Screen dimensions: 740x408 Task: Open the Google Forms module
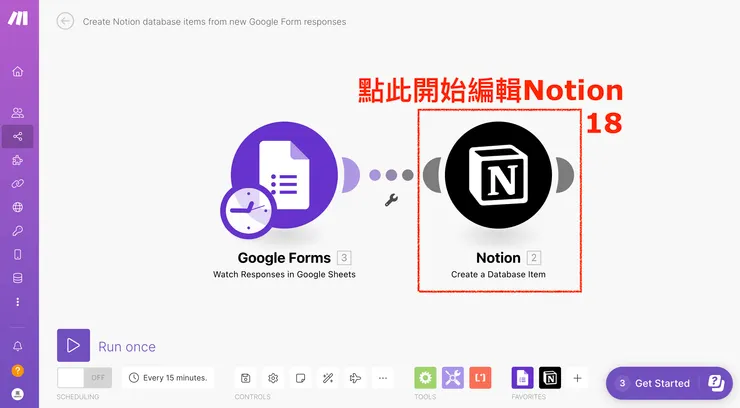pos(284,175)
